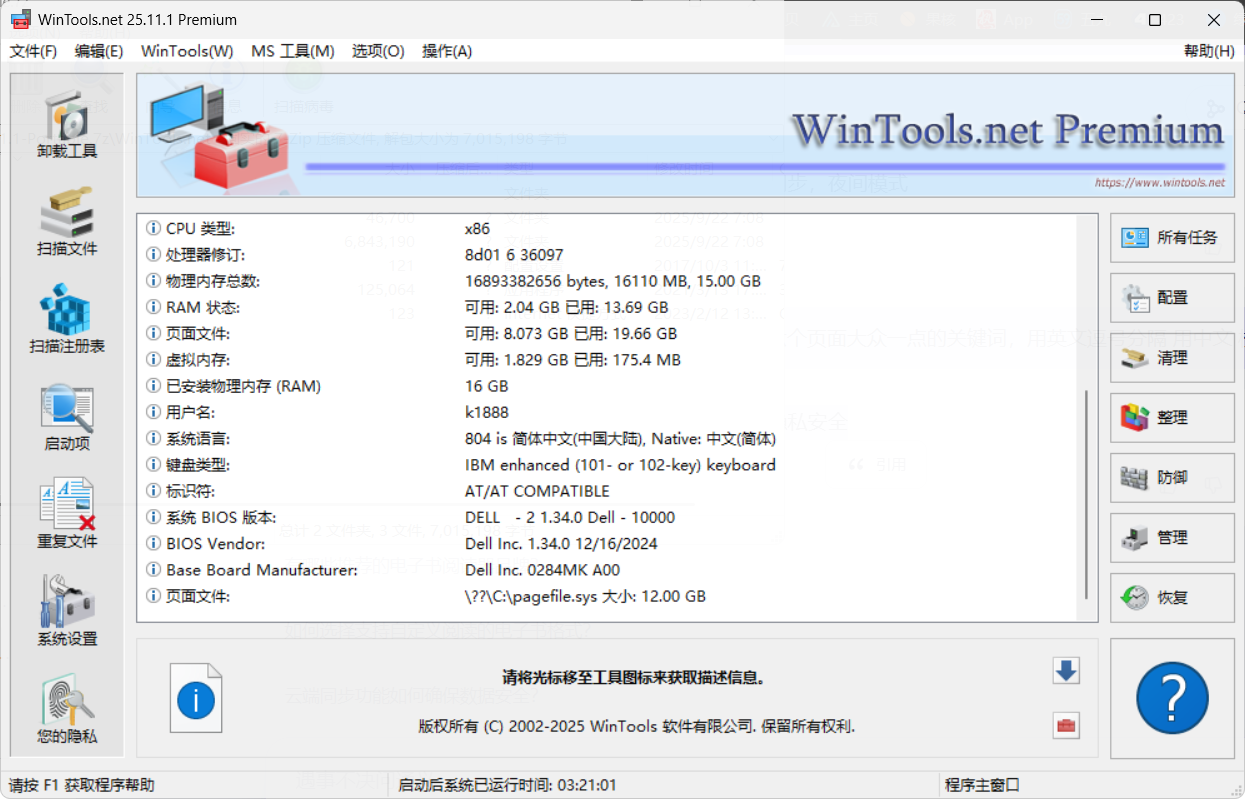Image resolution: width=1245 pixels, height=799 pixels.
Task: Click the 8d01 6 36097 processor revision value
Action: (x=514, y=255)
